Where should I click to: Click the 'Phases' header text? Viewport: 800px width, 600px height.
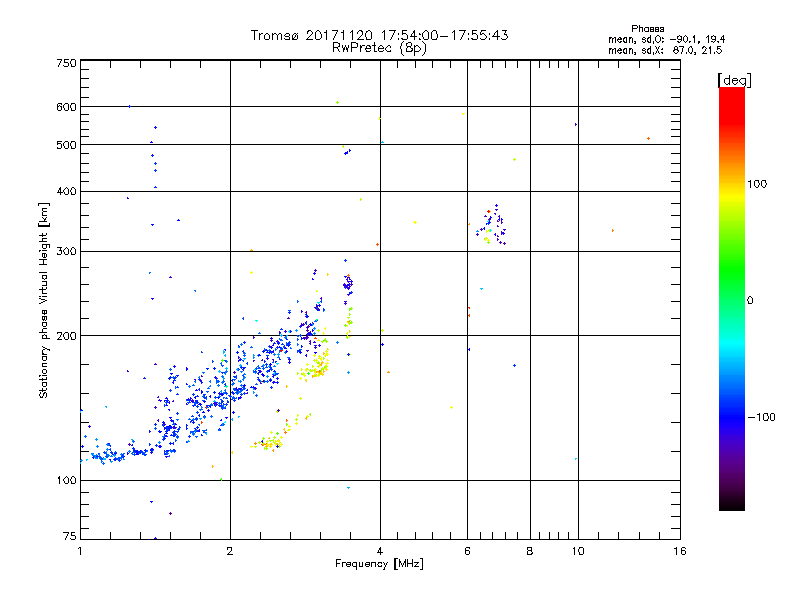pyautogui.click(x=647, y=29)
